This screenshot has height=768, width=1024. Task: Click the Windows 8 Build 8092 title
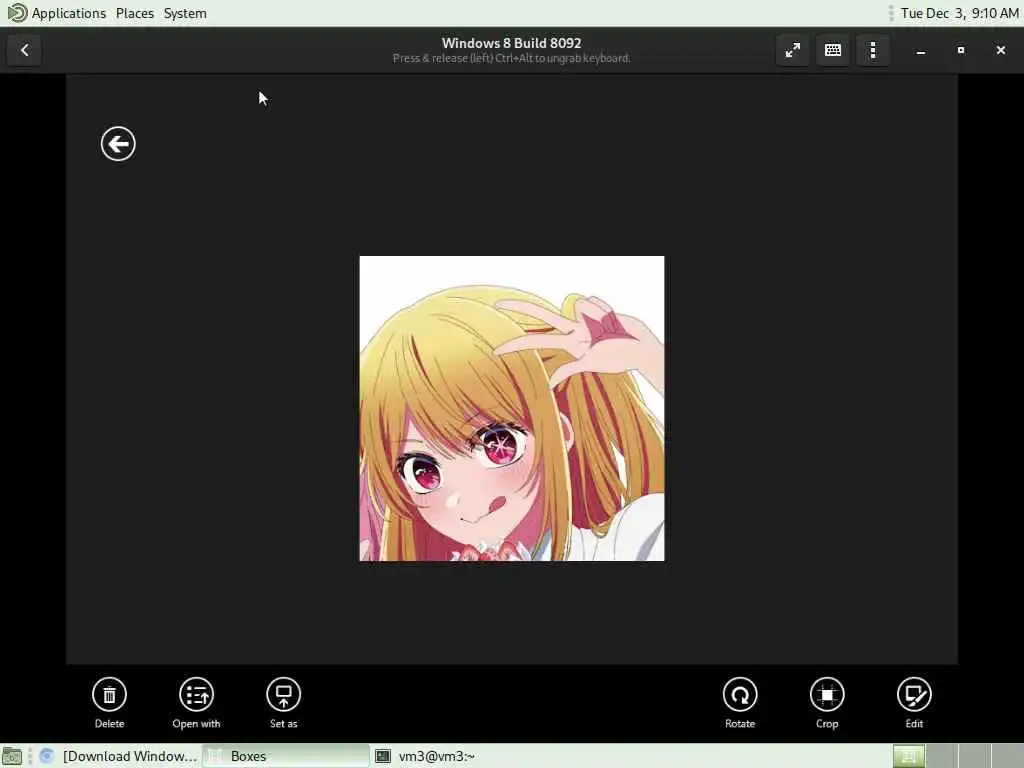(x=511, y=43)
